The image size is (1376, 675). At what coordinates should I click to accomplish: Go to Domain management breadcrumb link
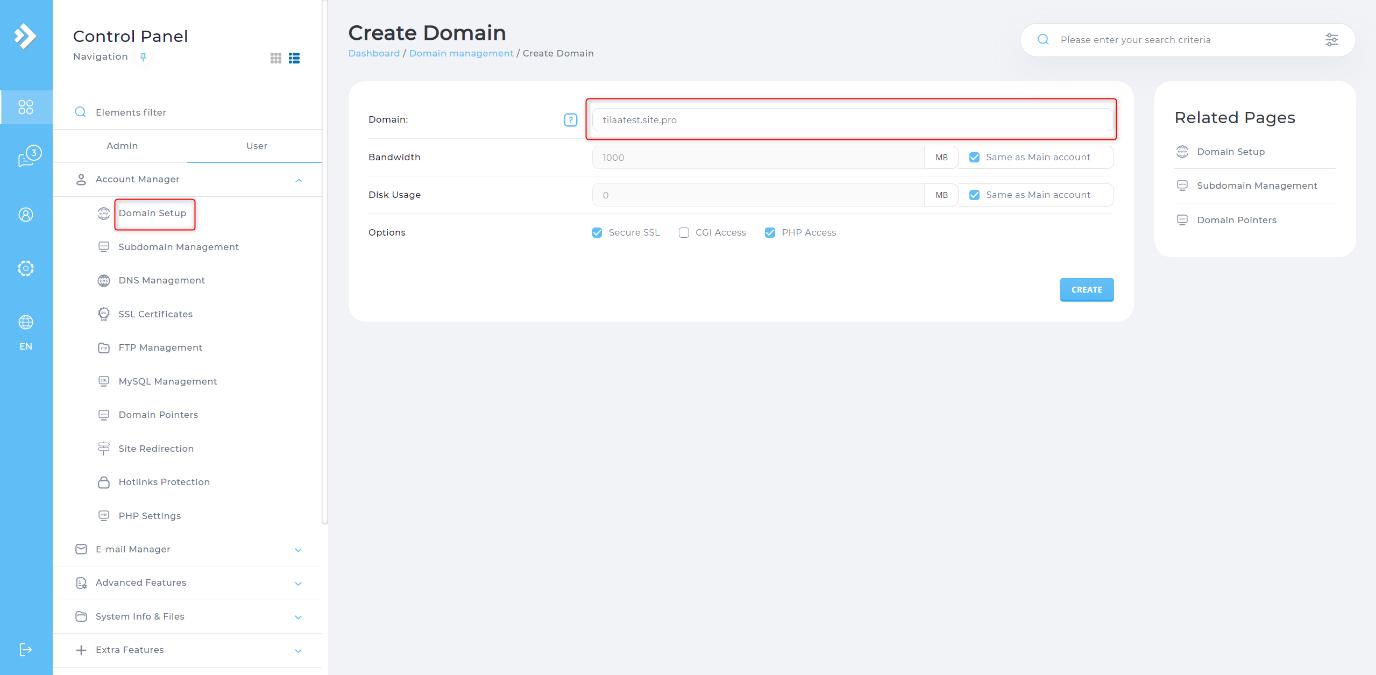click(x=461, y=53)
